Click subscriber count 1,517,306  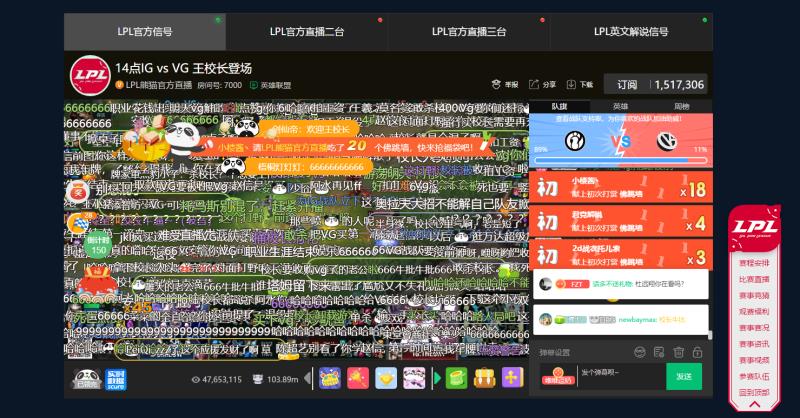(679, 85)
